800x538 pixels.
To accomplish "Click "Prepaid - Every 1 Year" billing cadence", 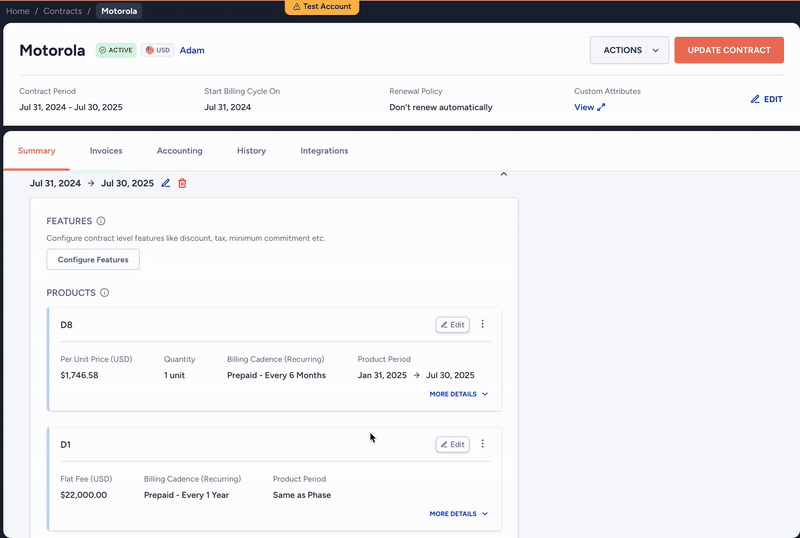I will (x=186, y=495).
